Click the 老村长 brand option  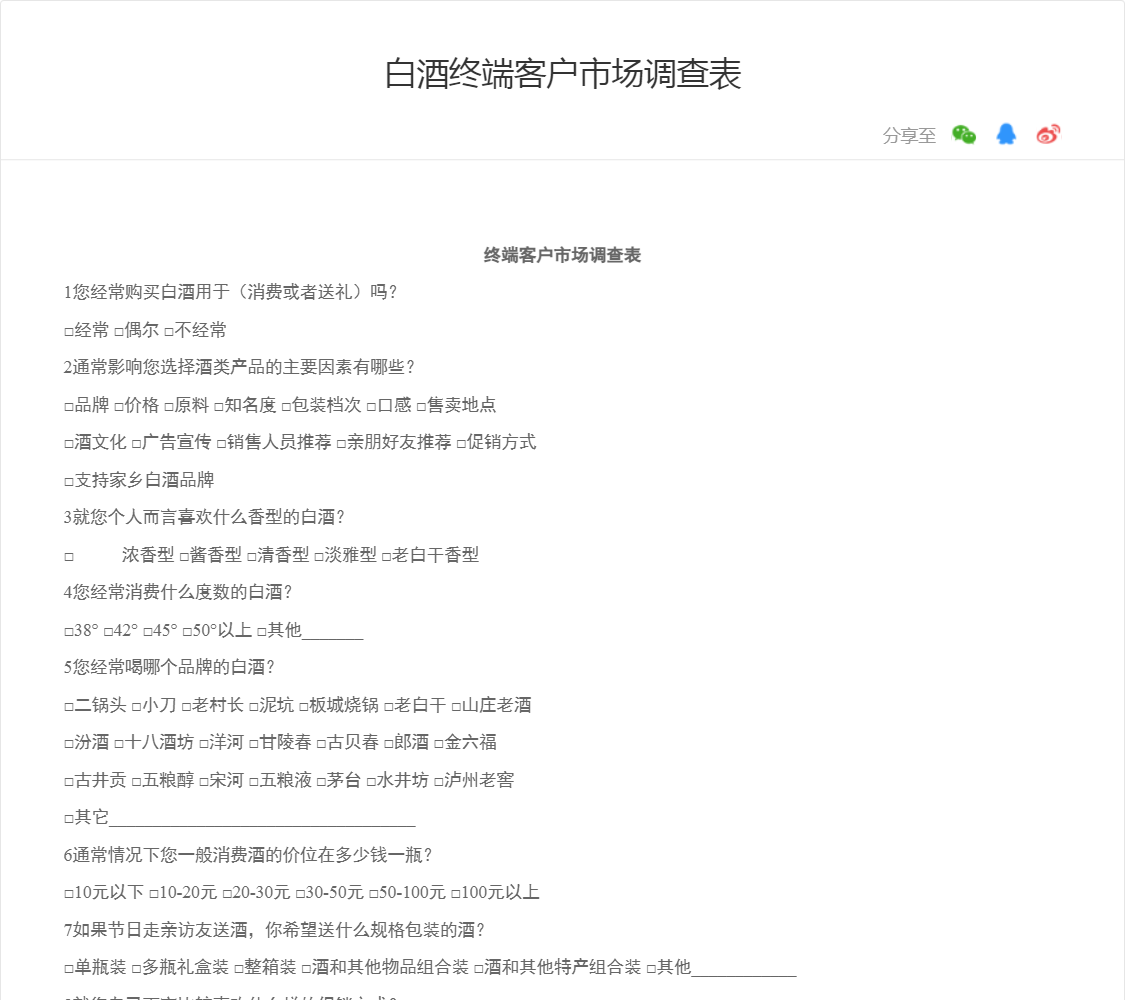coord(212,704)
